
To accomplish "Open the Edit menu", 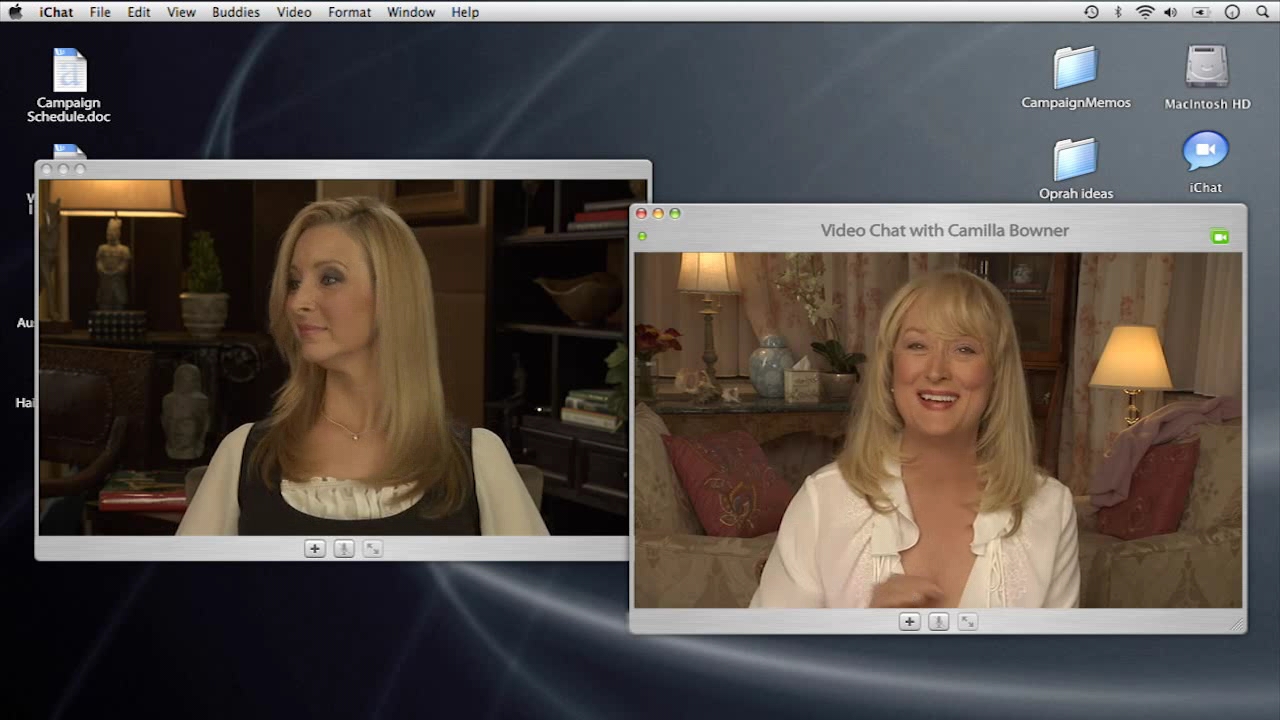I will click(139, 12).
